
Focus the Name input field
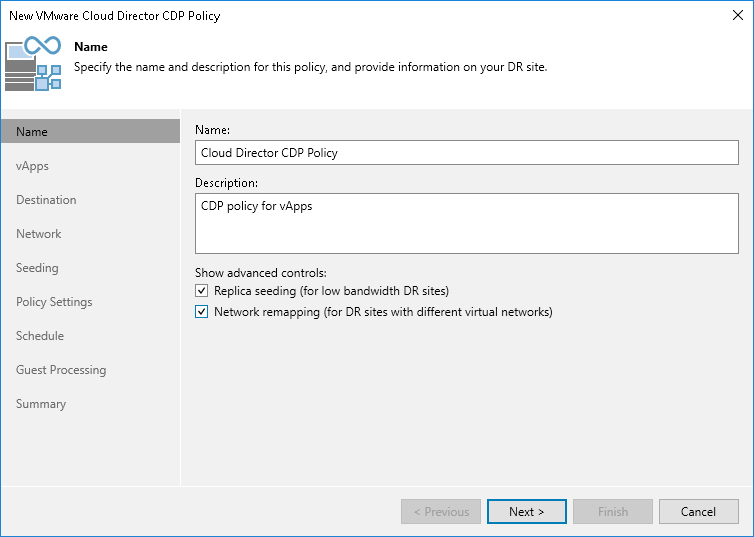coord(466,152)
